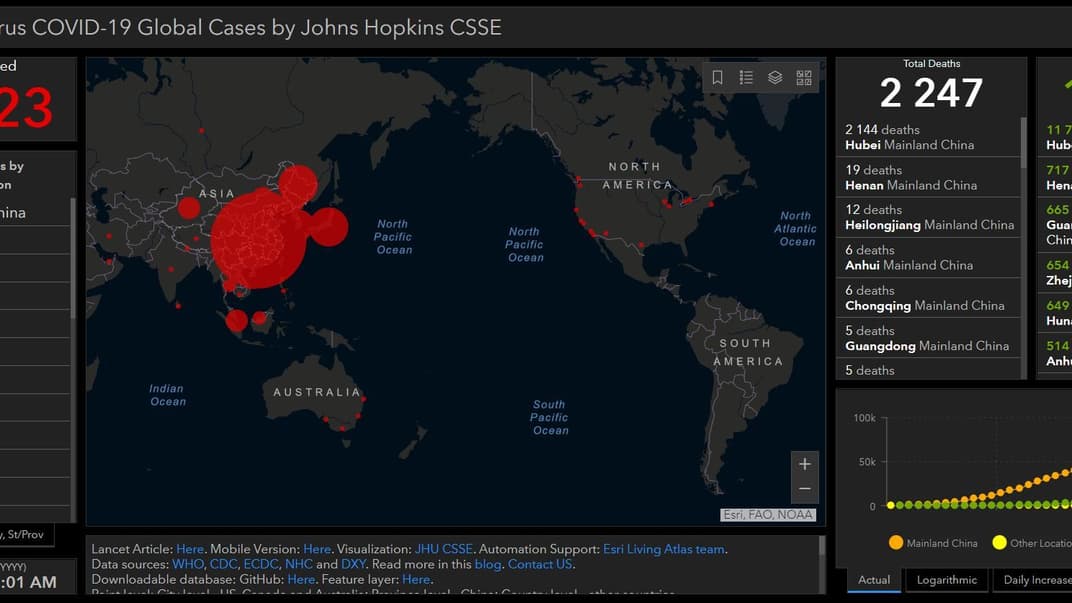The height and width of the screenshot is (603, 1072).
Task: Toggle Other Locations yellow legend marker
Action: tap(999, 543)
